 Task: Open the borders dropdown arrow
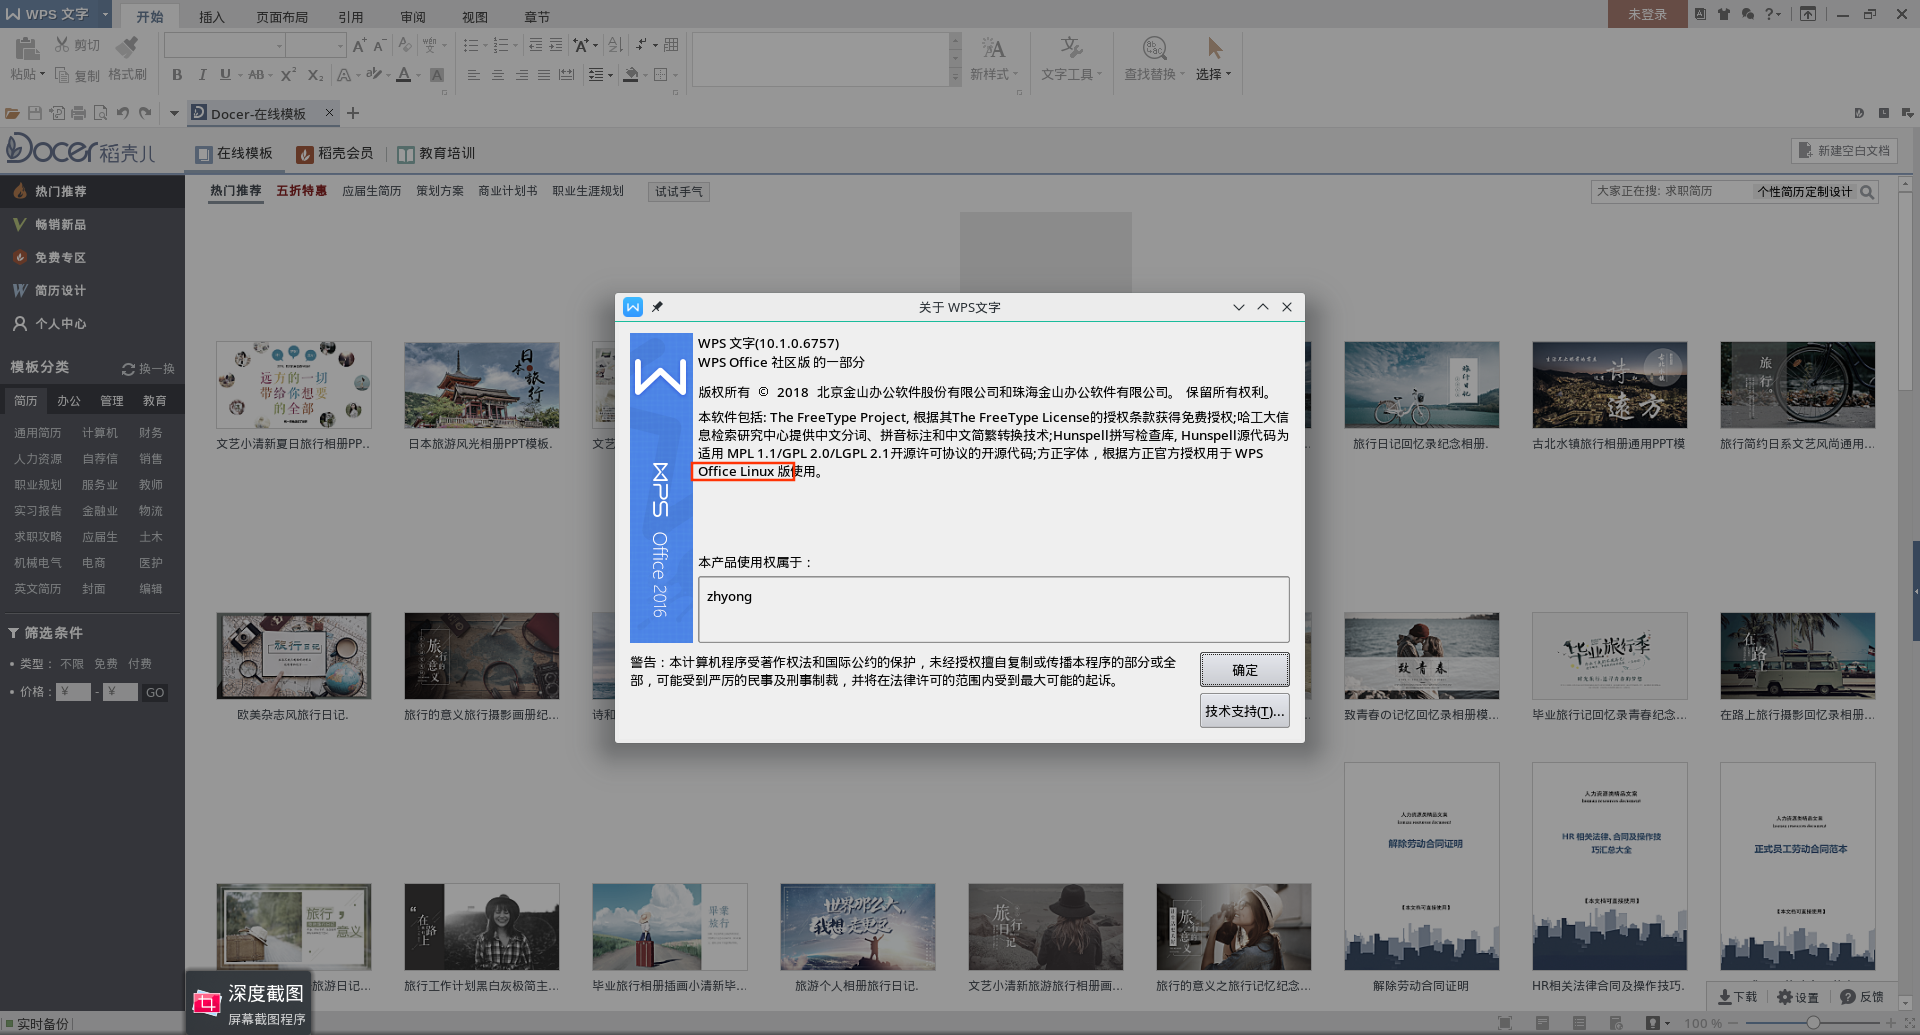[676, 75]
